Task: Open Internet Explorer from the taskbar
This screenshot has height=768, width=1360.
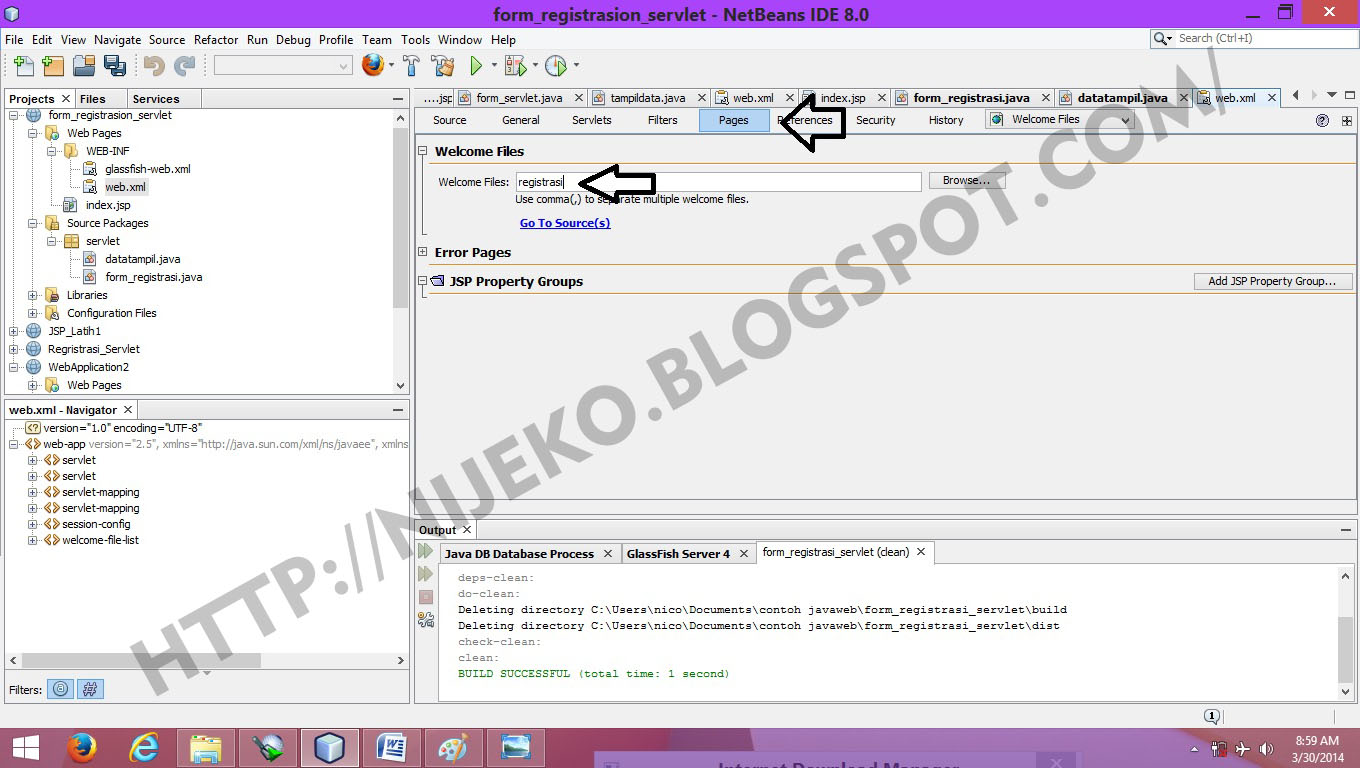Action: tap(144, 748)
